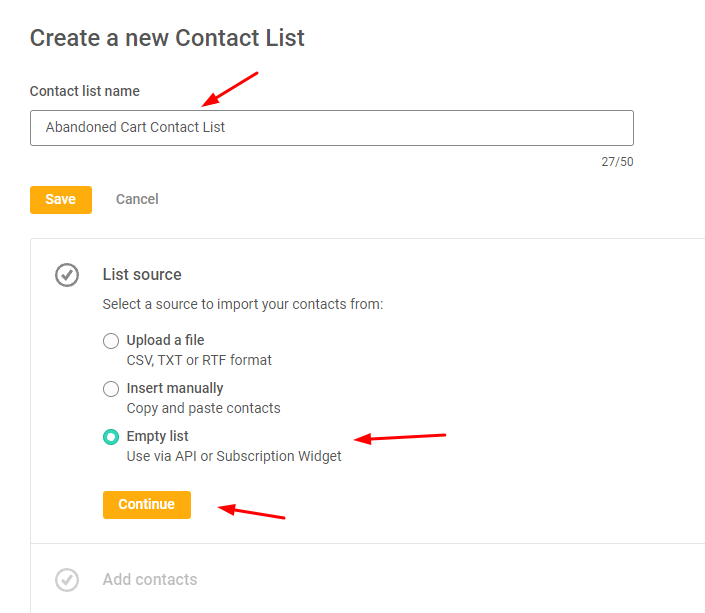Viewport: 705px width, 613px height.
Task: Focus the Contact list name input field
Action: pos(332,128)
